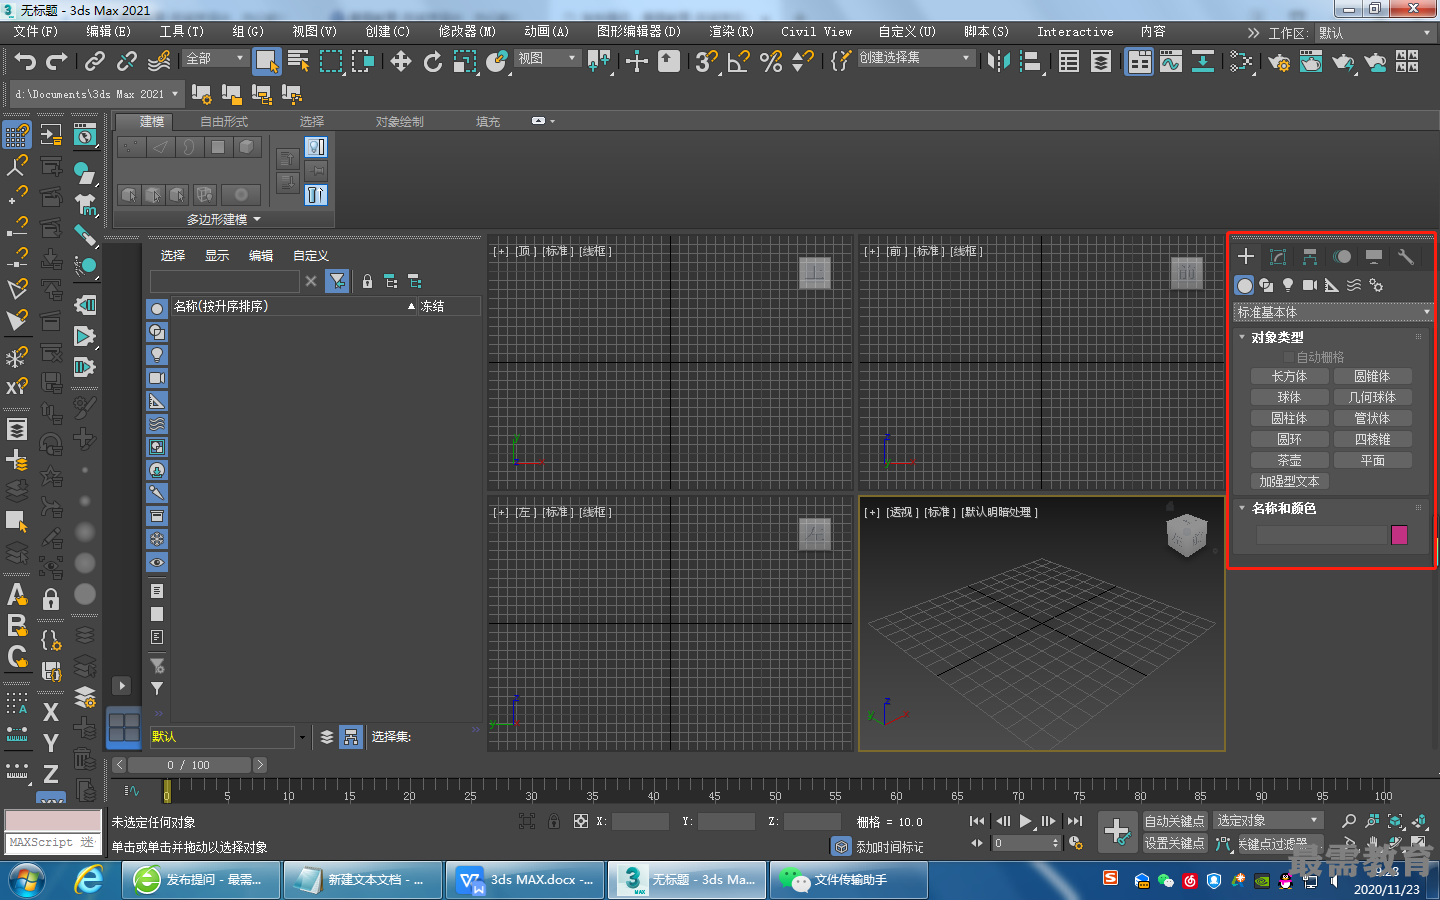Click the Mirror tool icon

point(998,62)
